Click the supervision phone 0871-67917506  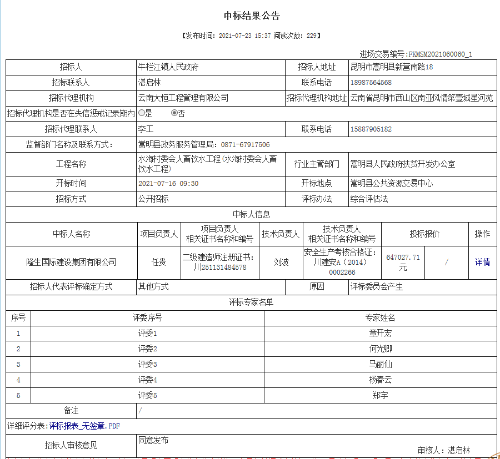click(245, 145)
